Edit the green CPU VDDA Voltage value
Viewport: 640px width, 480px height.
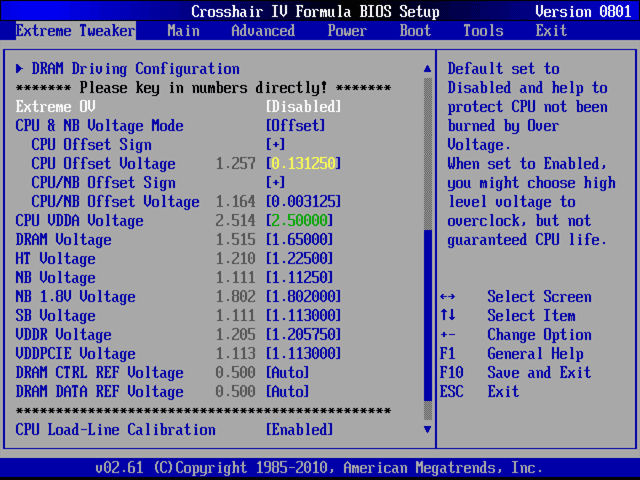coord(299,221)
